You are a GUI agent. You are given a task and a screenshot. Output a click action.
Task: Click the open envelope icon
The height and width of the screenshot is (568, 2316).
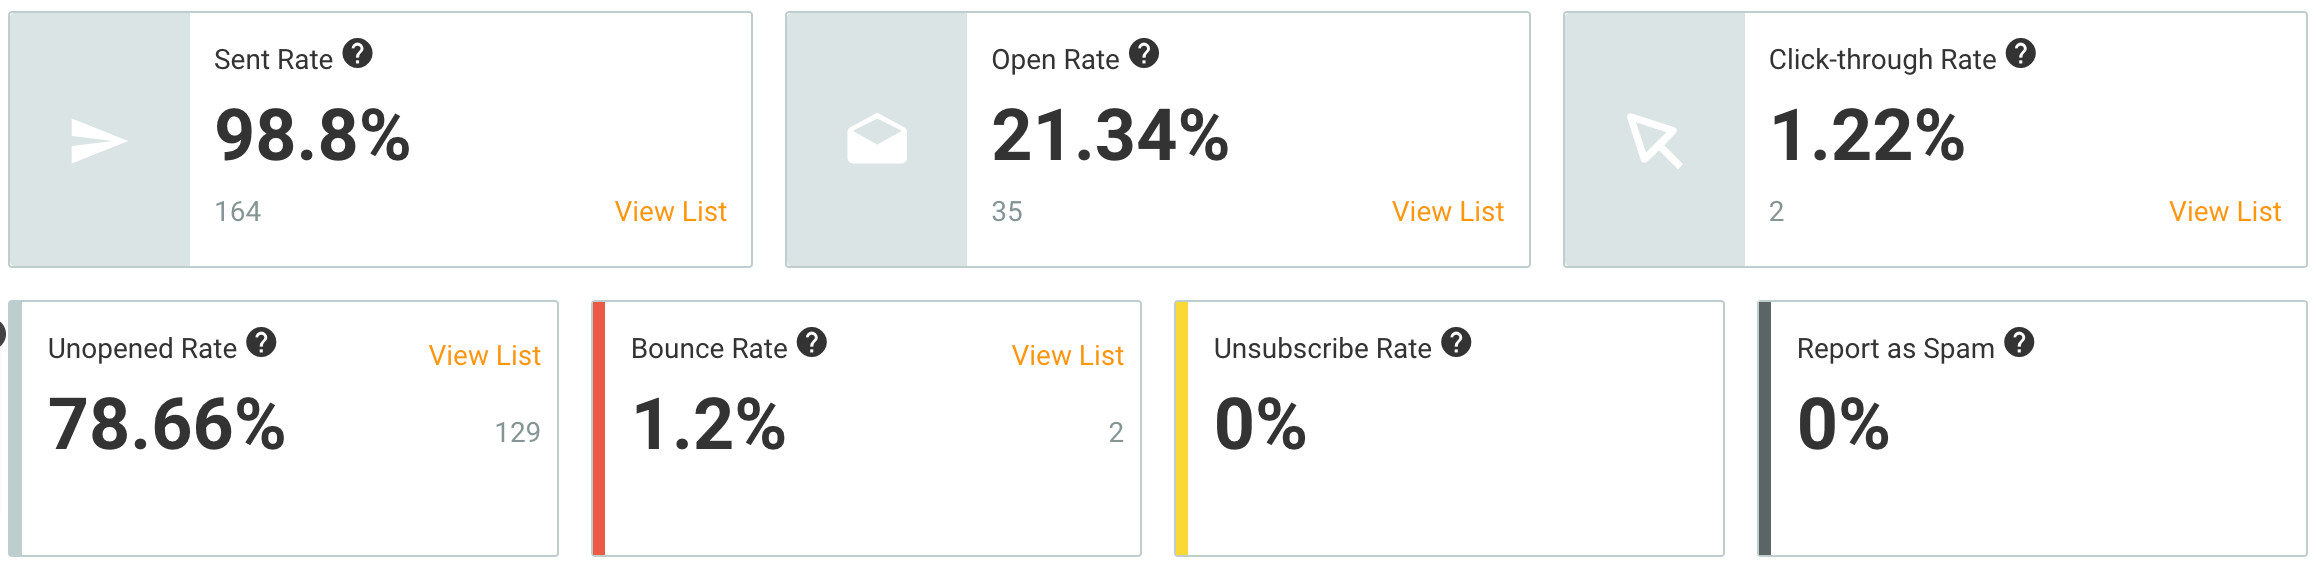pos(877,139)
